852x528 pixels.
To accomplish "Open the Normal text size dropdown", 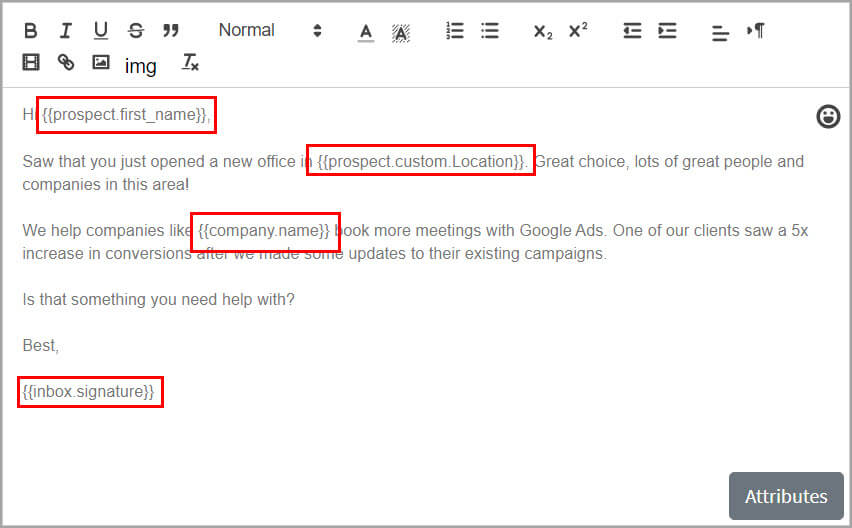I will pos(270,31).
